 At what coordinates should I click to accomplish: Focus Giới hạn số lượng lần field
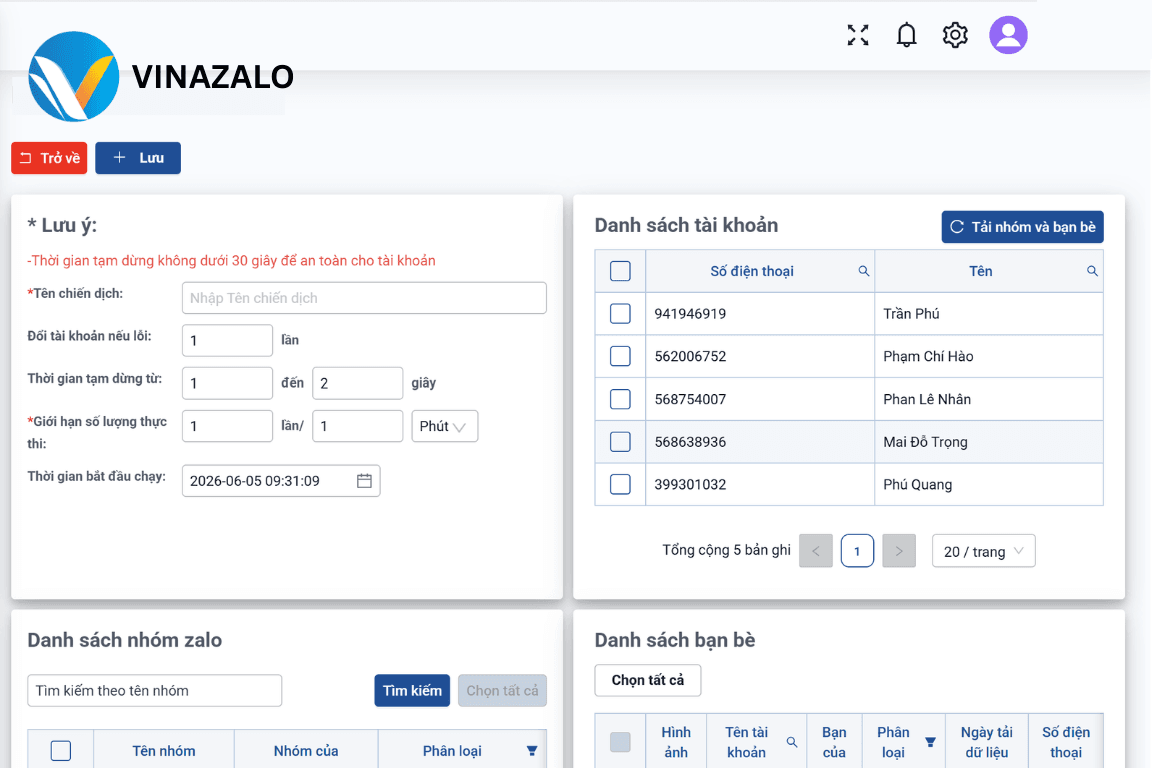coord(227,426)
